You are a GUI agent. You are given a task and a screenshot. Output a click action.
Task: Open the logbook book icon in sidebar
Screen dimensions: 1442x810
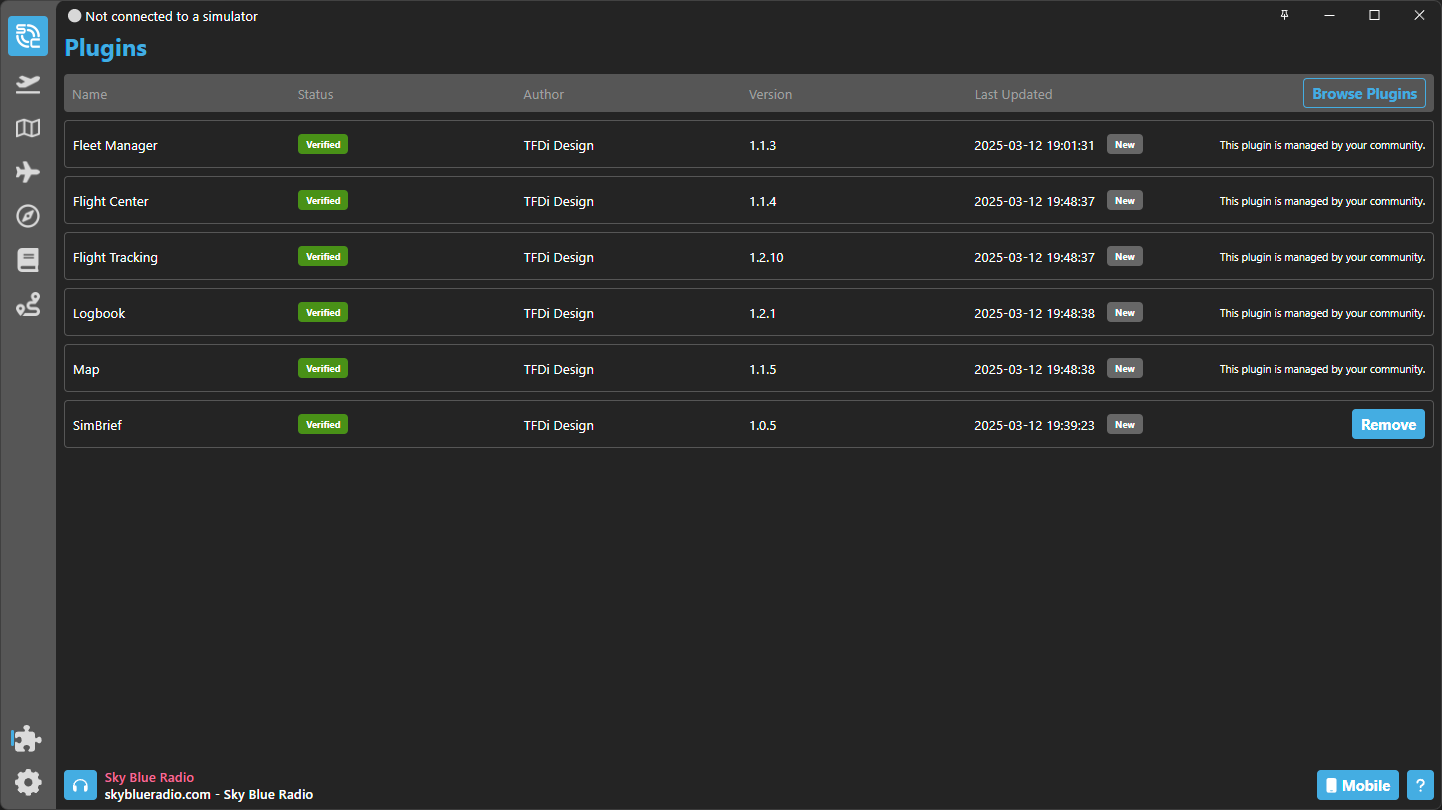[x=28, y=261]
